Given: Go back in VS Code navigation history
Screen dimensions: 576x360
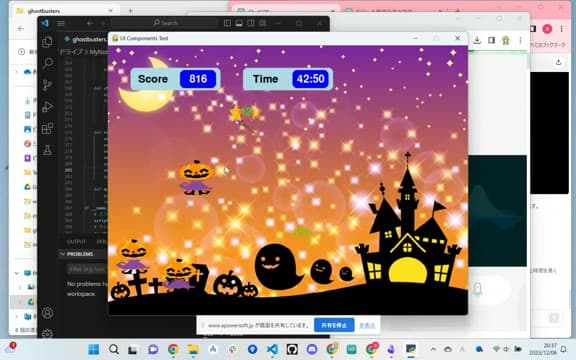Looking at the screenshot, I should click(90, 23).
